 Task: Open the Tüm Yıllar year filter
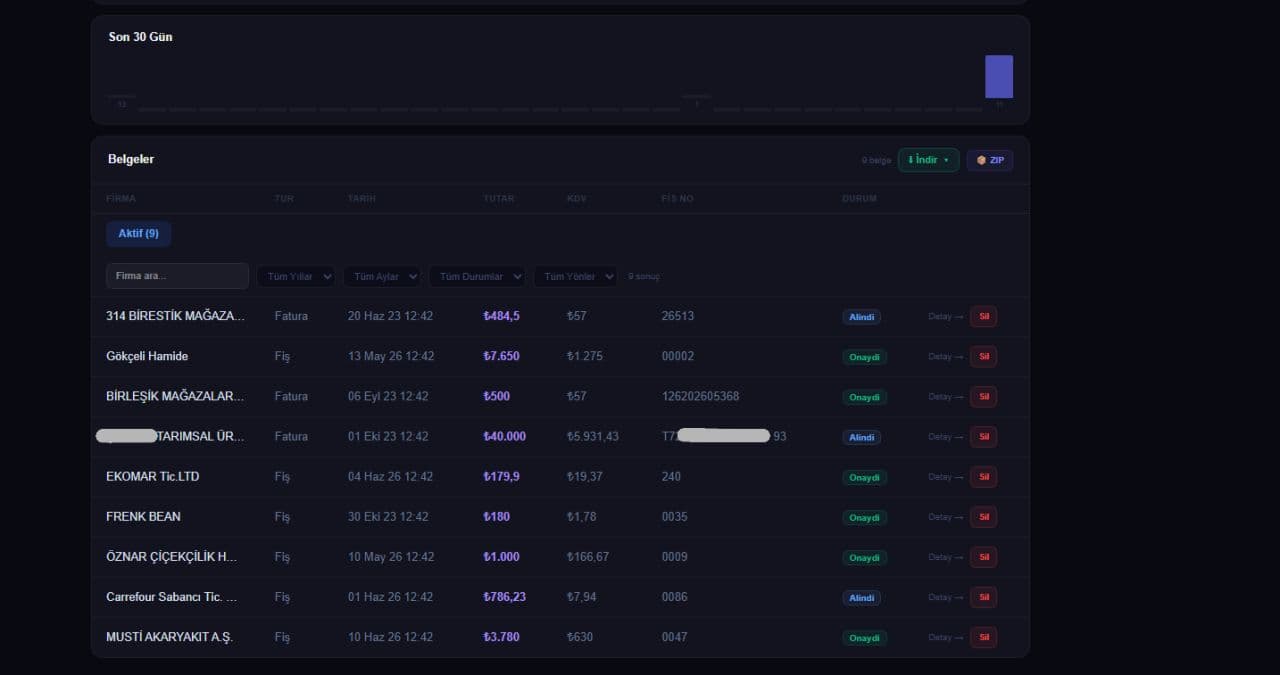click(295, 276)
